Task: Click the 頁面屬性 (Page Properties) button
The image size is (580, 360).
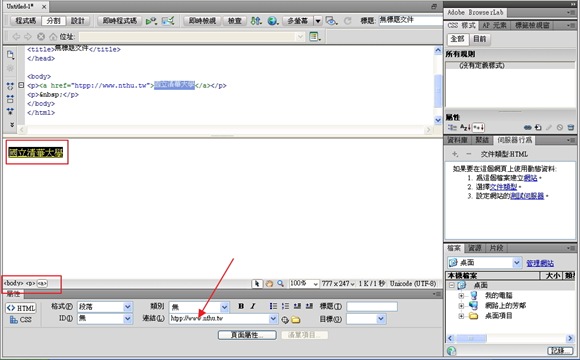Action: (x=247, y=335)
